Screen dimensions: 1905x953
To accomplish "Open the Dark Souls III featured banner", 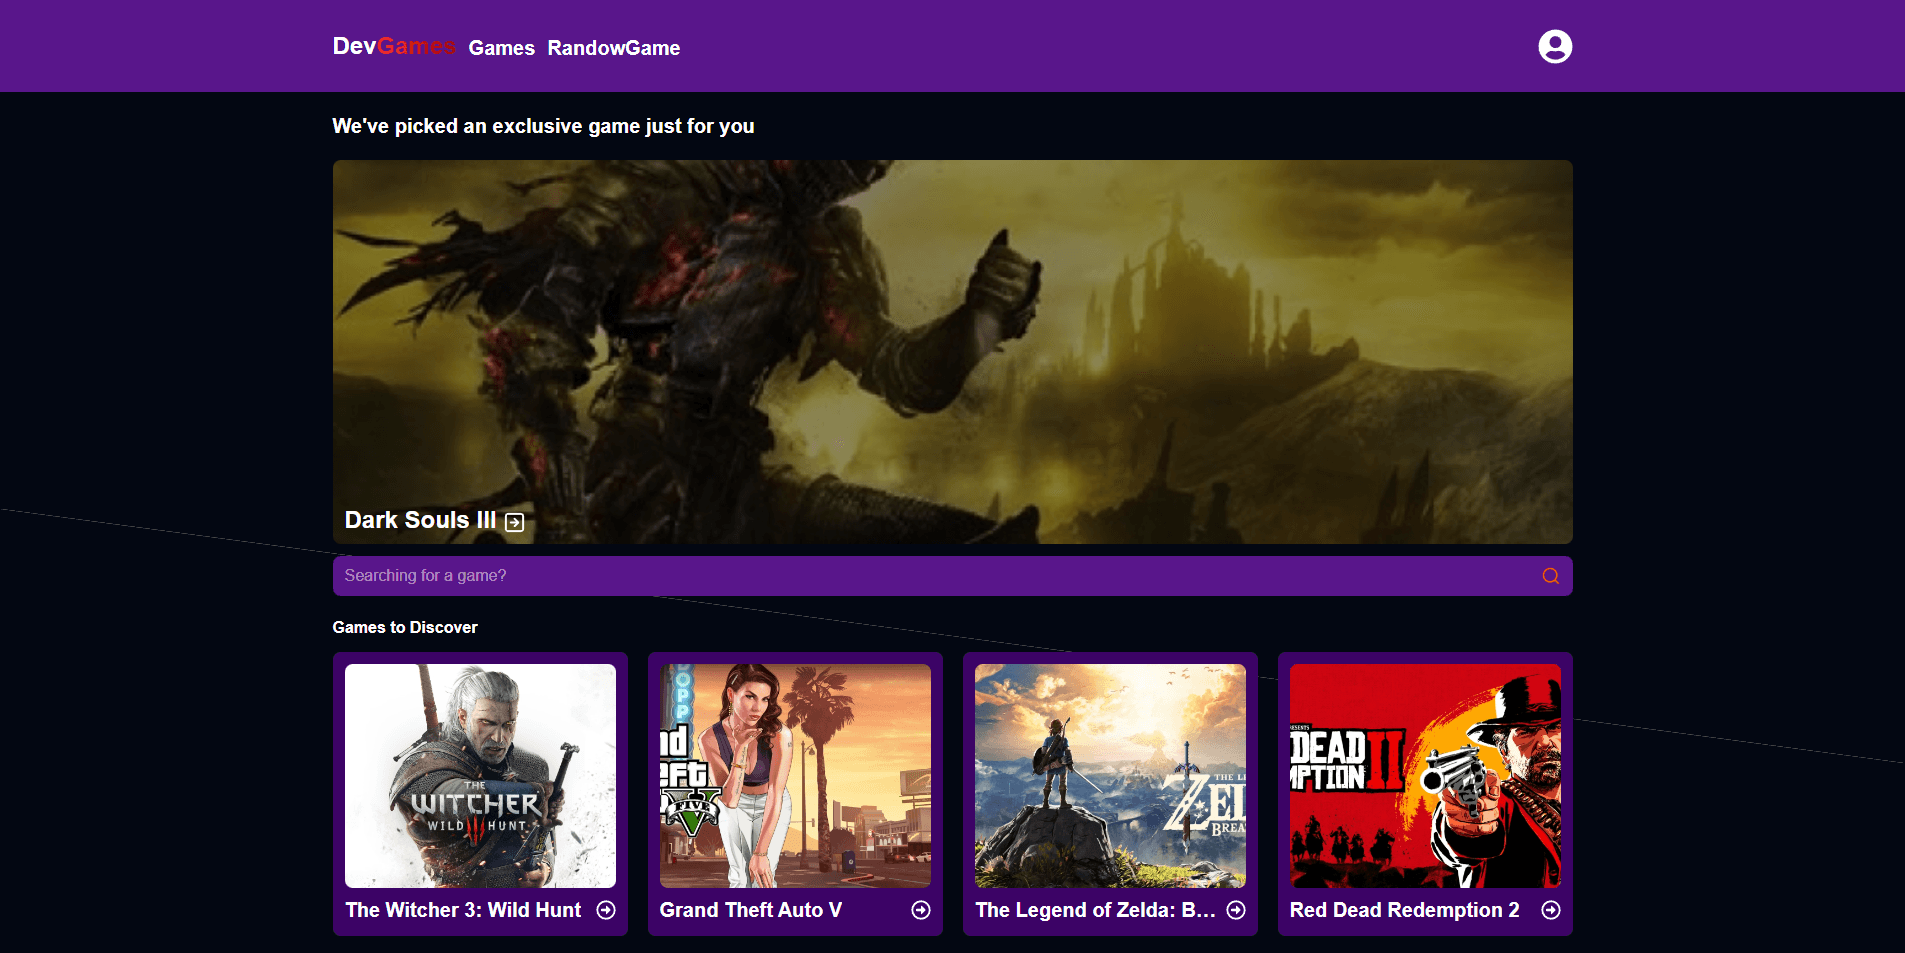I will click(x=952, y=340).
